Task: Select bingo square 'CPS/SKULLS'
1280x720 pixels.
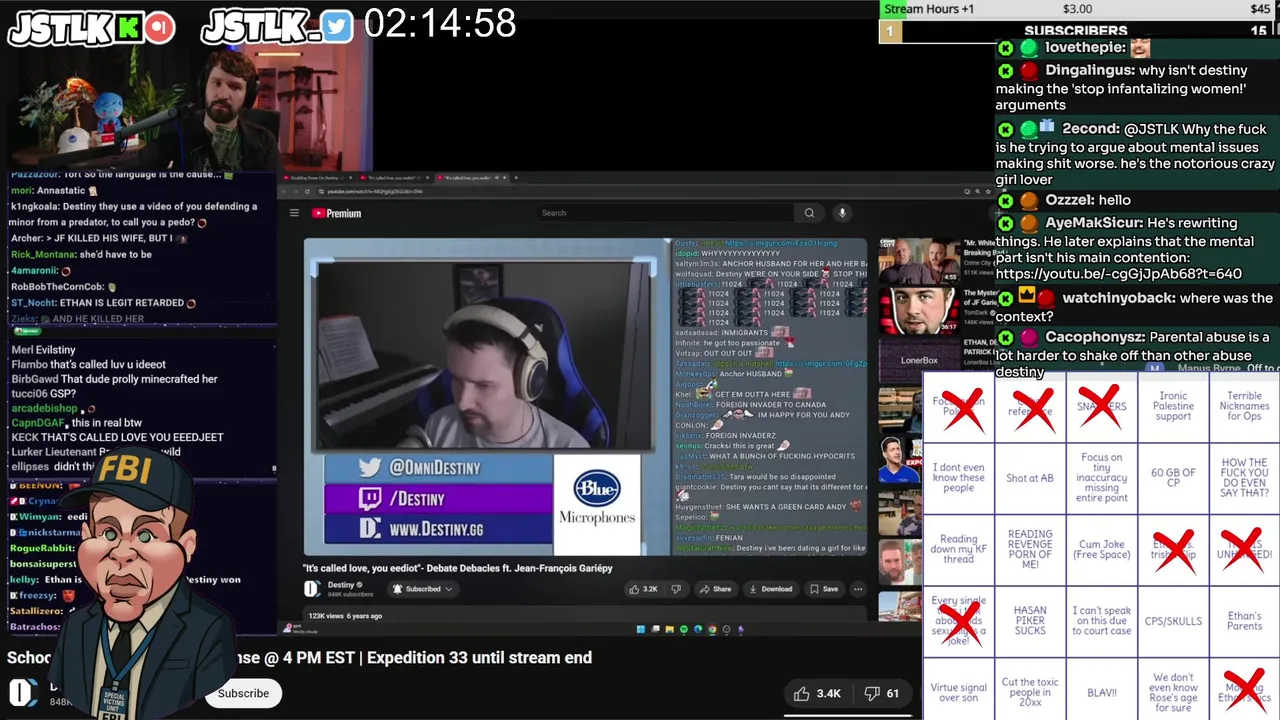Action: click(1173, 621)
